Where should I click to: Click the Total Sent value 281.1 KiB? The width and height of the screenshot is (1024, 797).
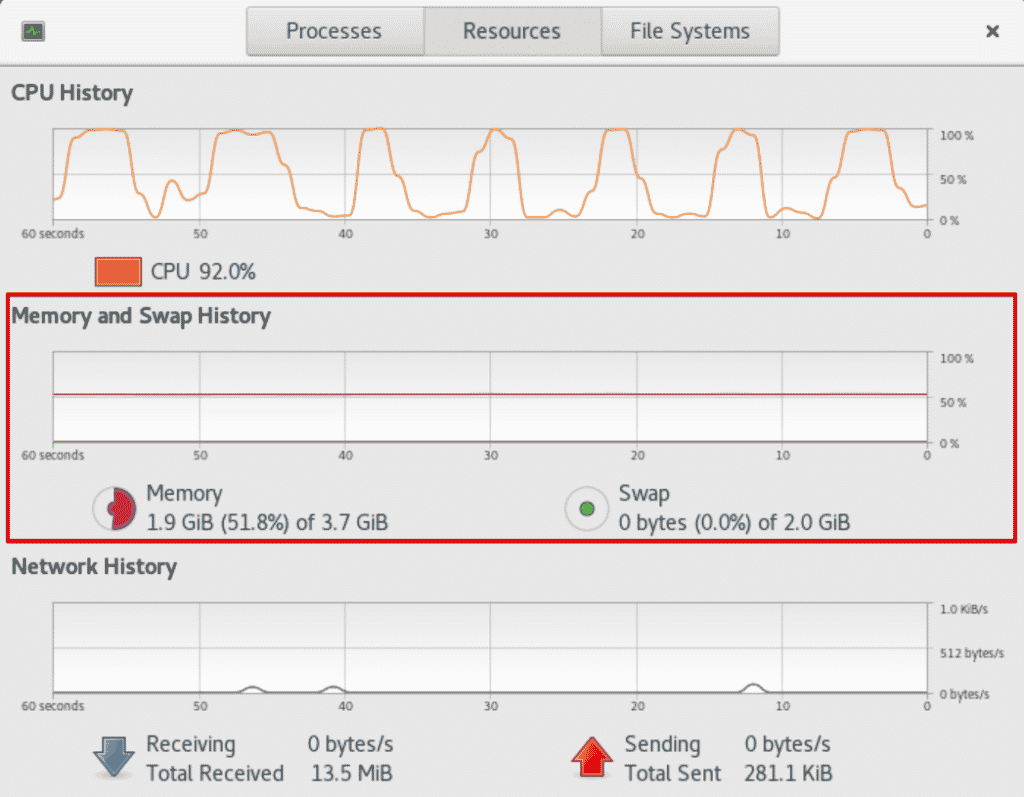point(791,773)
